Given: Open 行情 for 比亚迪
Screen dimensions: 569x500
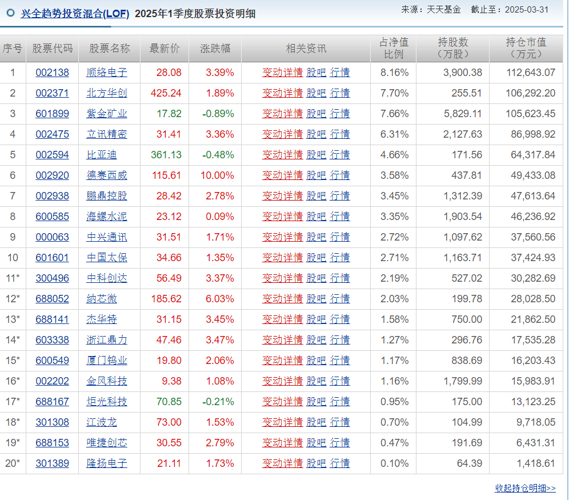Looking at the screenshot, I should tap(340, 155).
